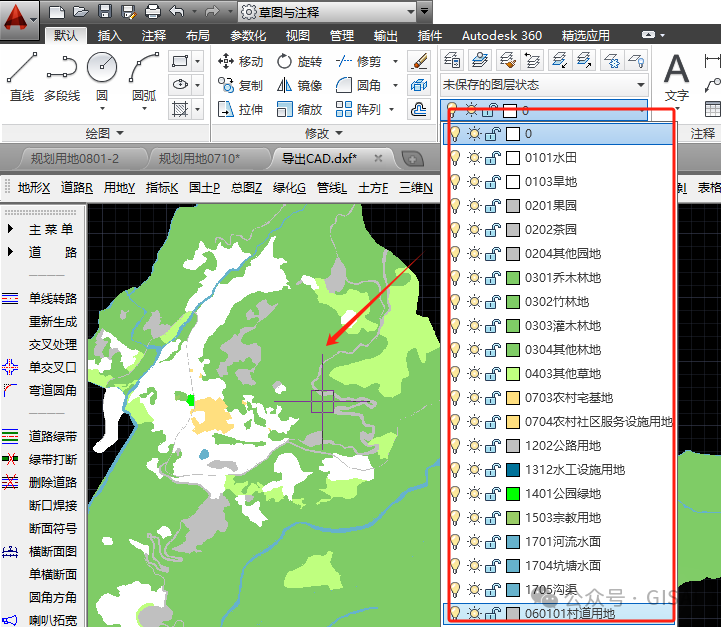Toggle lightbulb visibility of layer 0101水田

[x=455, y=158]
